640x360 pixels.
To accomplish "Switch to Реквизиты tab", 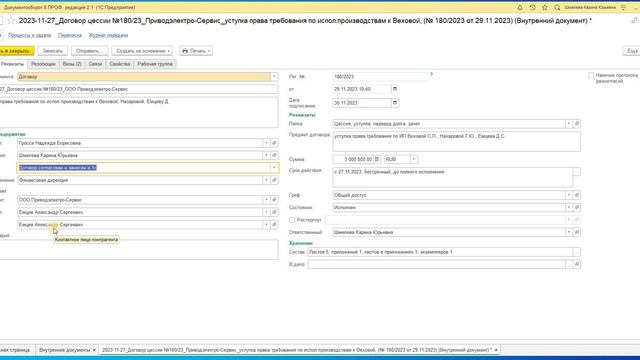I will tap(12, 64).
